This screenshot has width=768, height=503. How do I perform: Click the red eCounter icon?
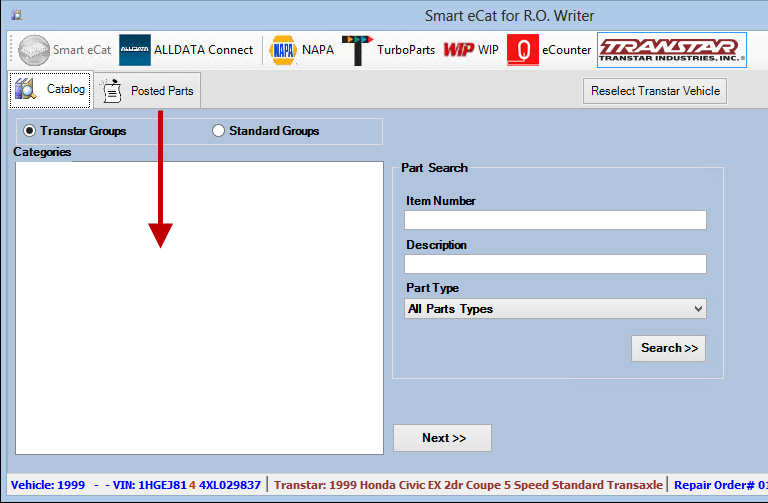(522, 50)
